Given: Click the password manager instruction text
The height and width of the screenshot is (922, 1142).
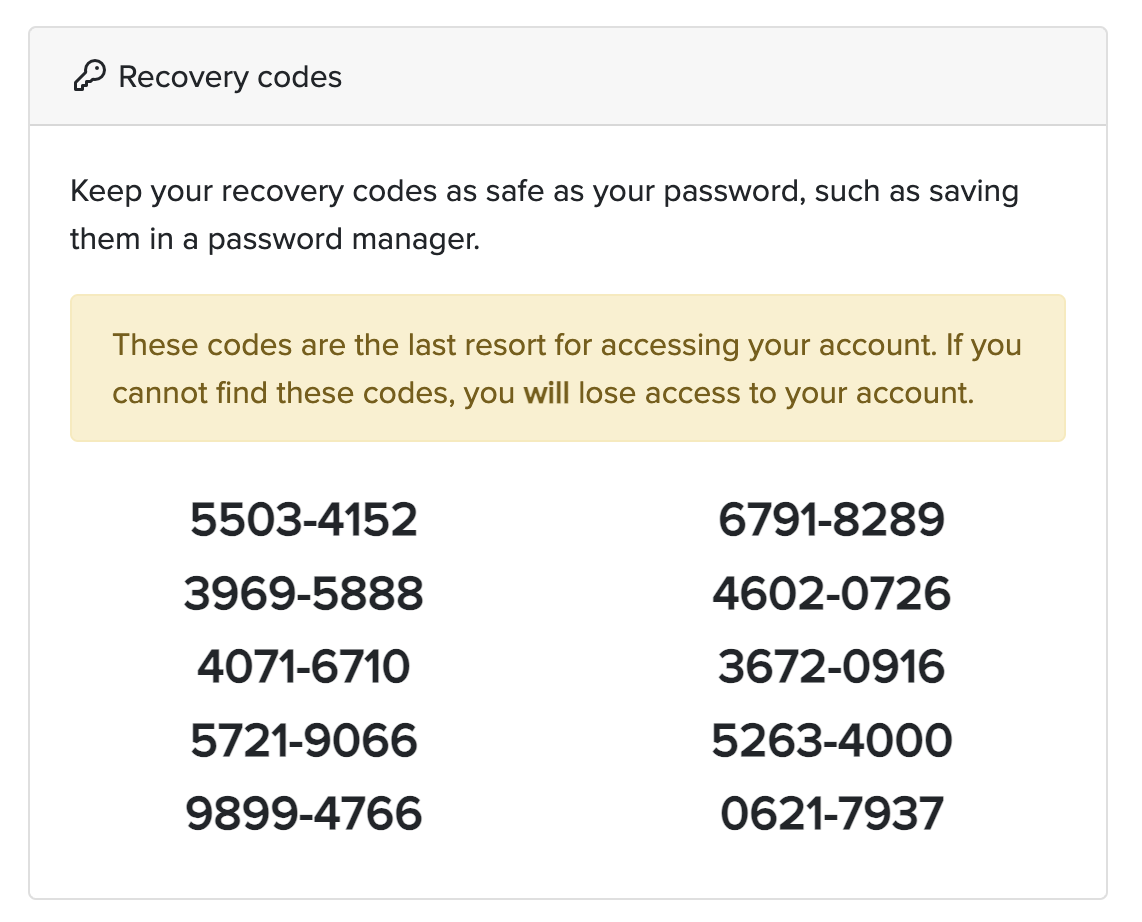Looking at the screenshot, I should tap(544, 214).
